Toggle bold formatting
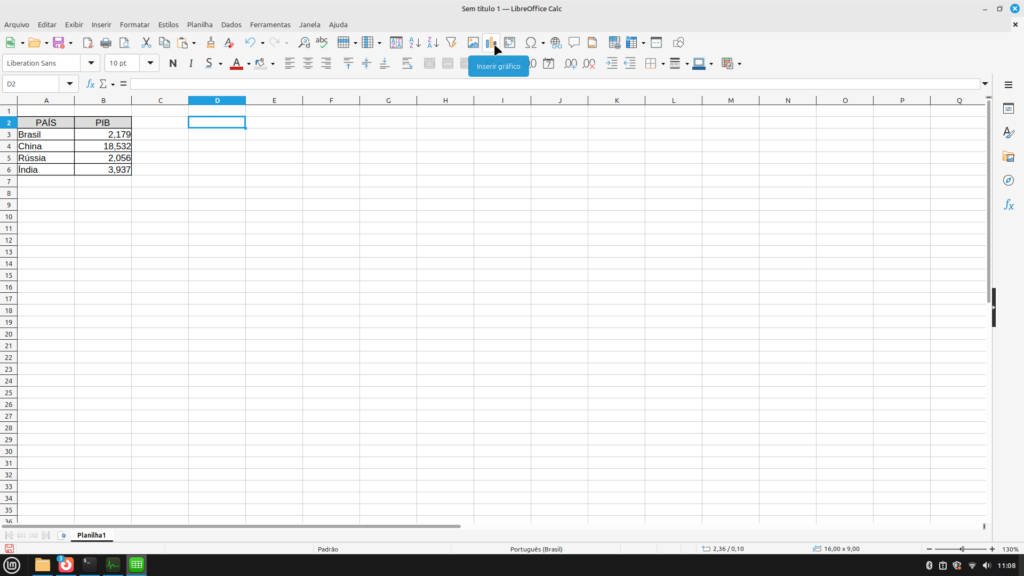Image resolution: width=1024 pixels, height=576 pixels. click(173, 63)
